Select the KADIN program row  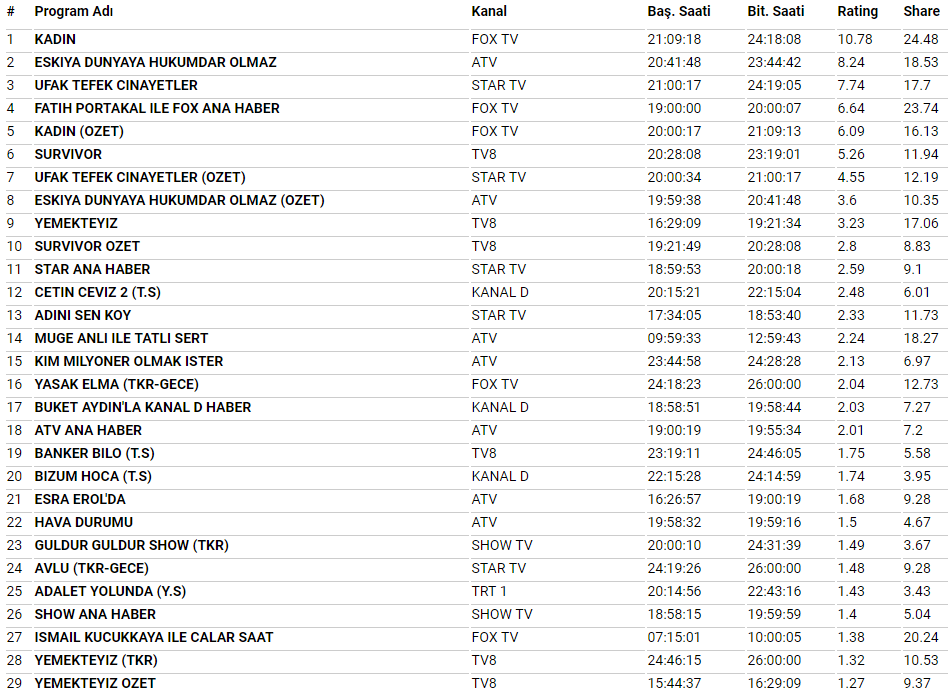coord(55,39)
